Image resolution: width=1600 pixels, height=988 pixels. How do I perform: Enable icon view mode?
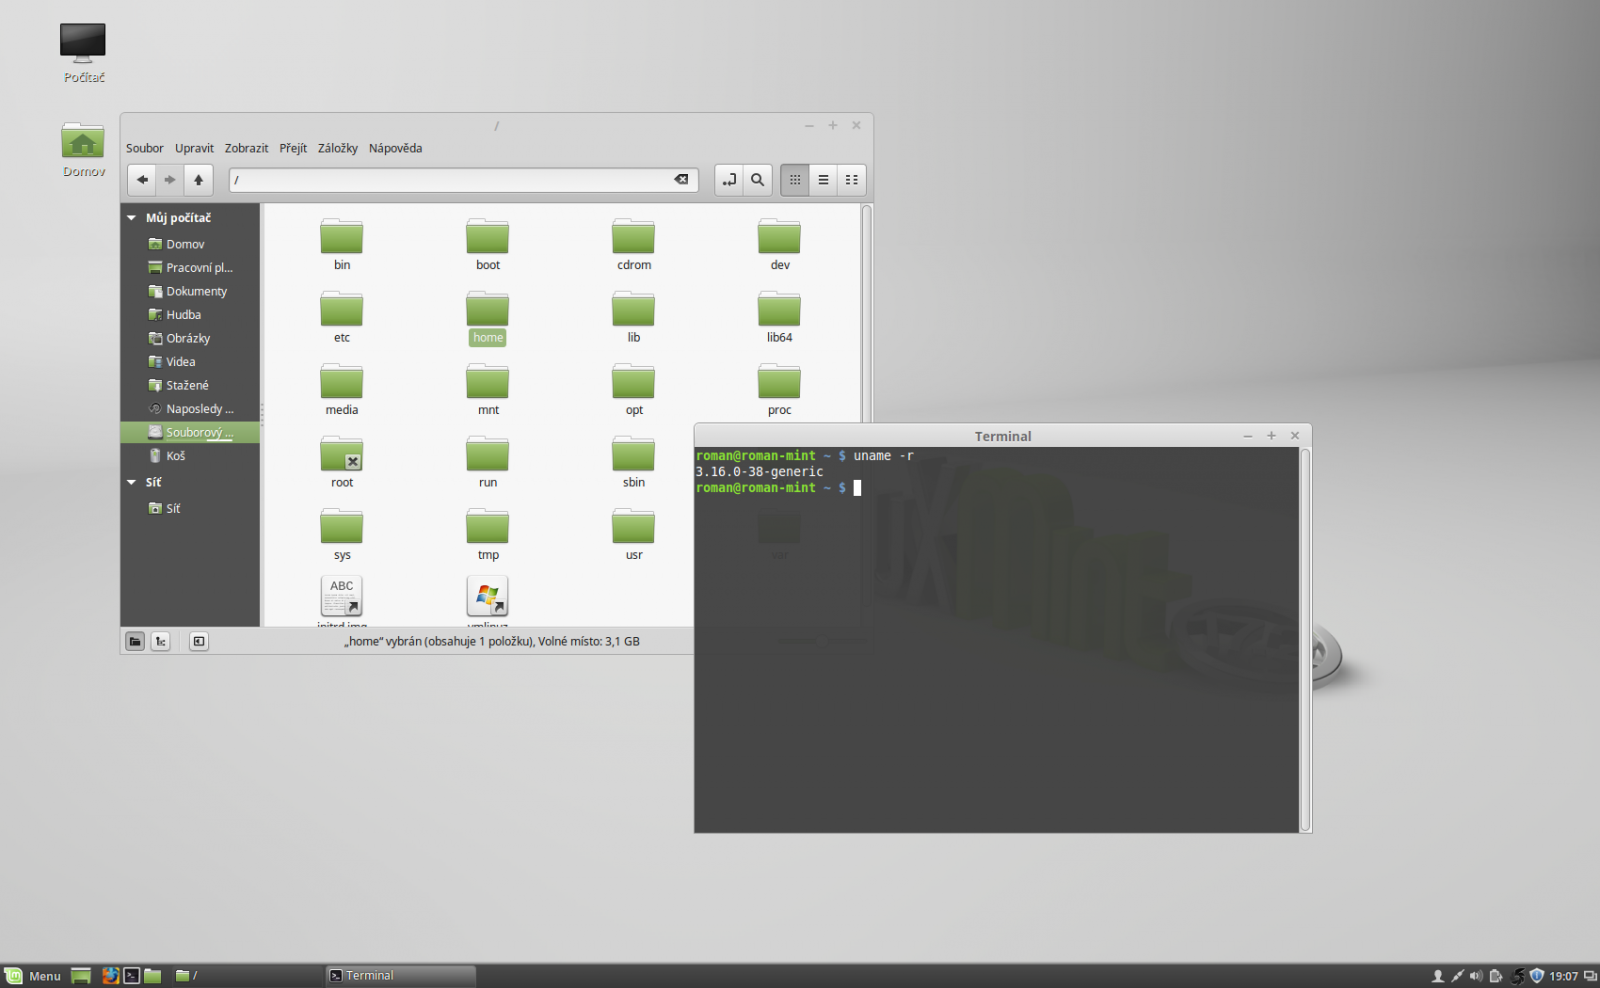794,180
